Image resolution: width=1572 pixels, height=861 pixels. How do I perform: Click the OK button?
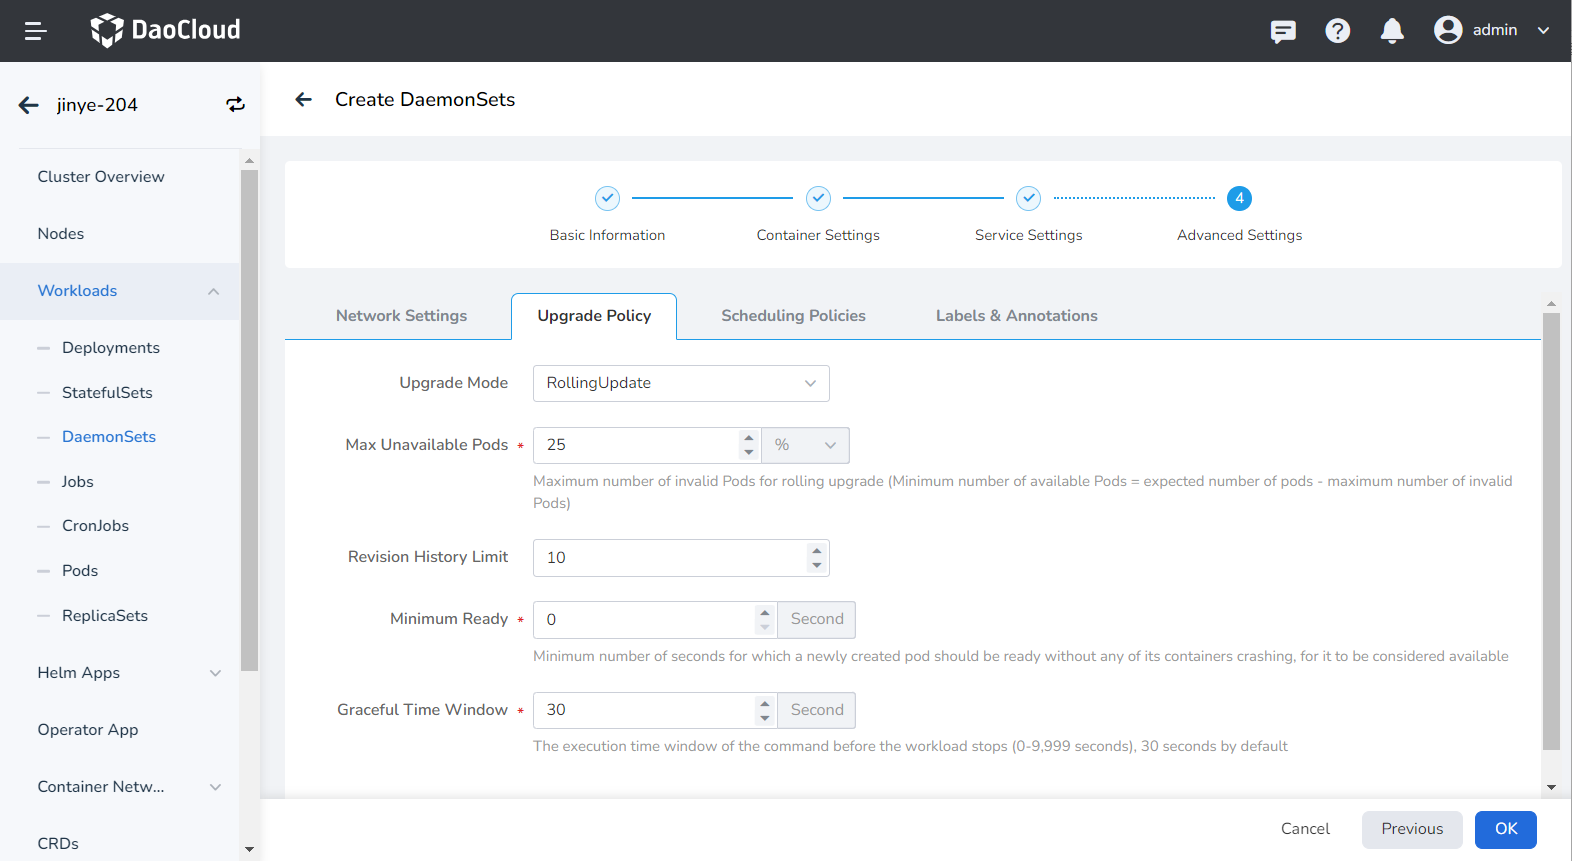[x=1505, y=829]
